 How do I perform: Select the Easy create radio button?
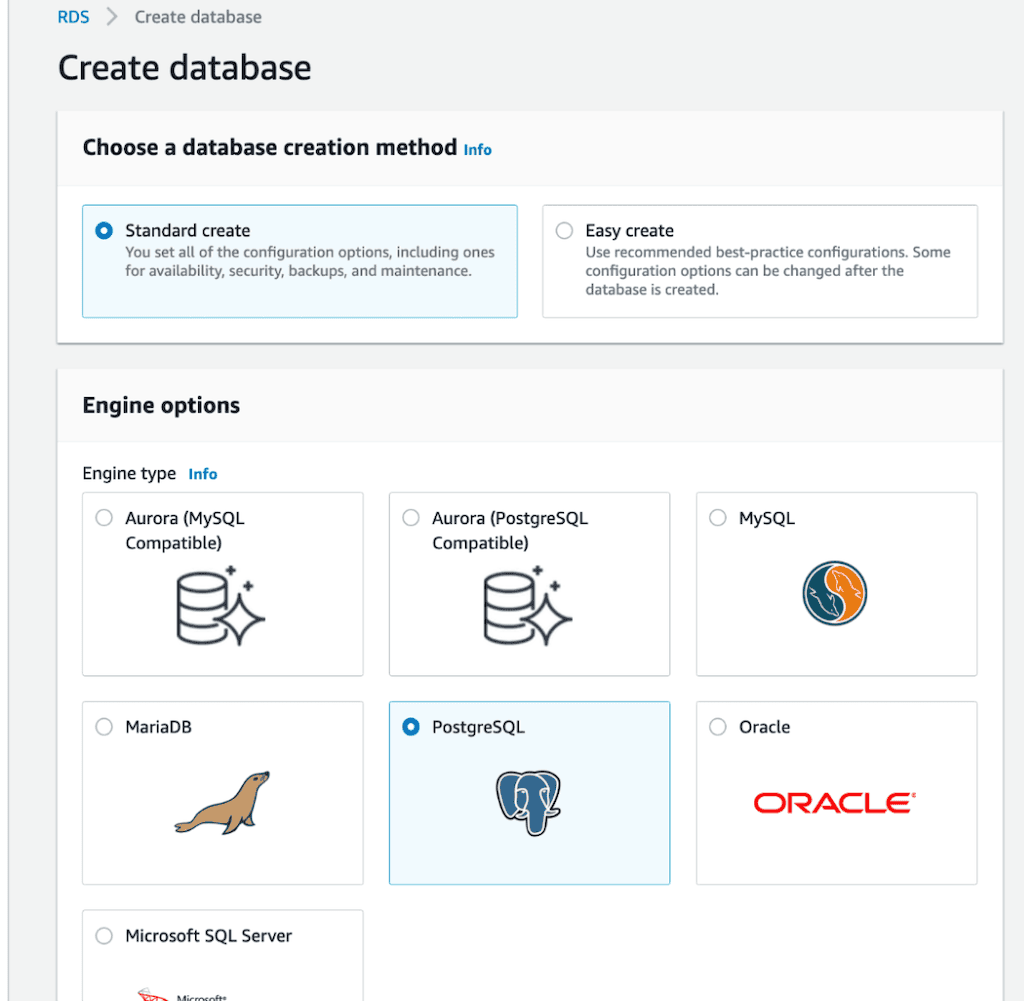[x=563, y=230]
